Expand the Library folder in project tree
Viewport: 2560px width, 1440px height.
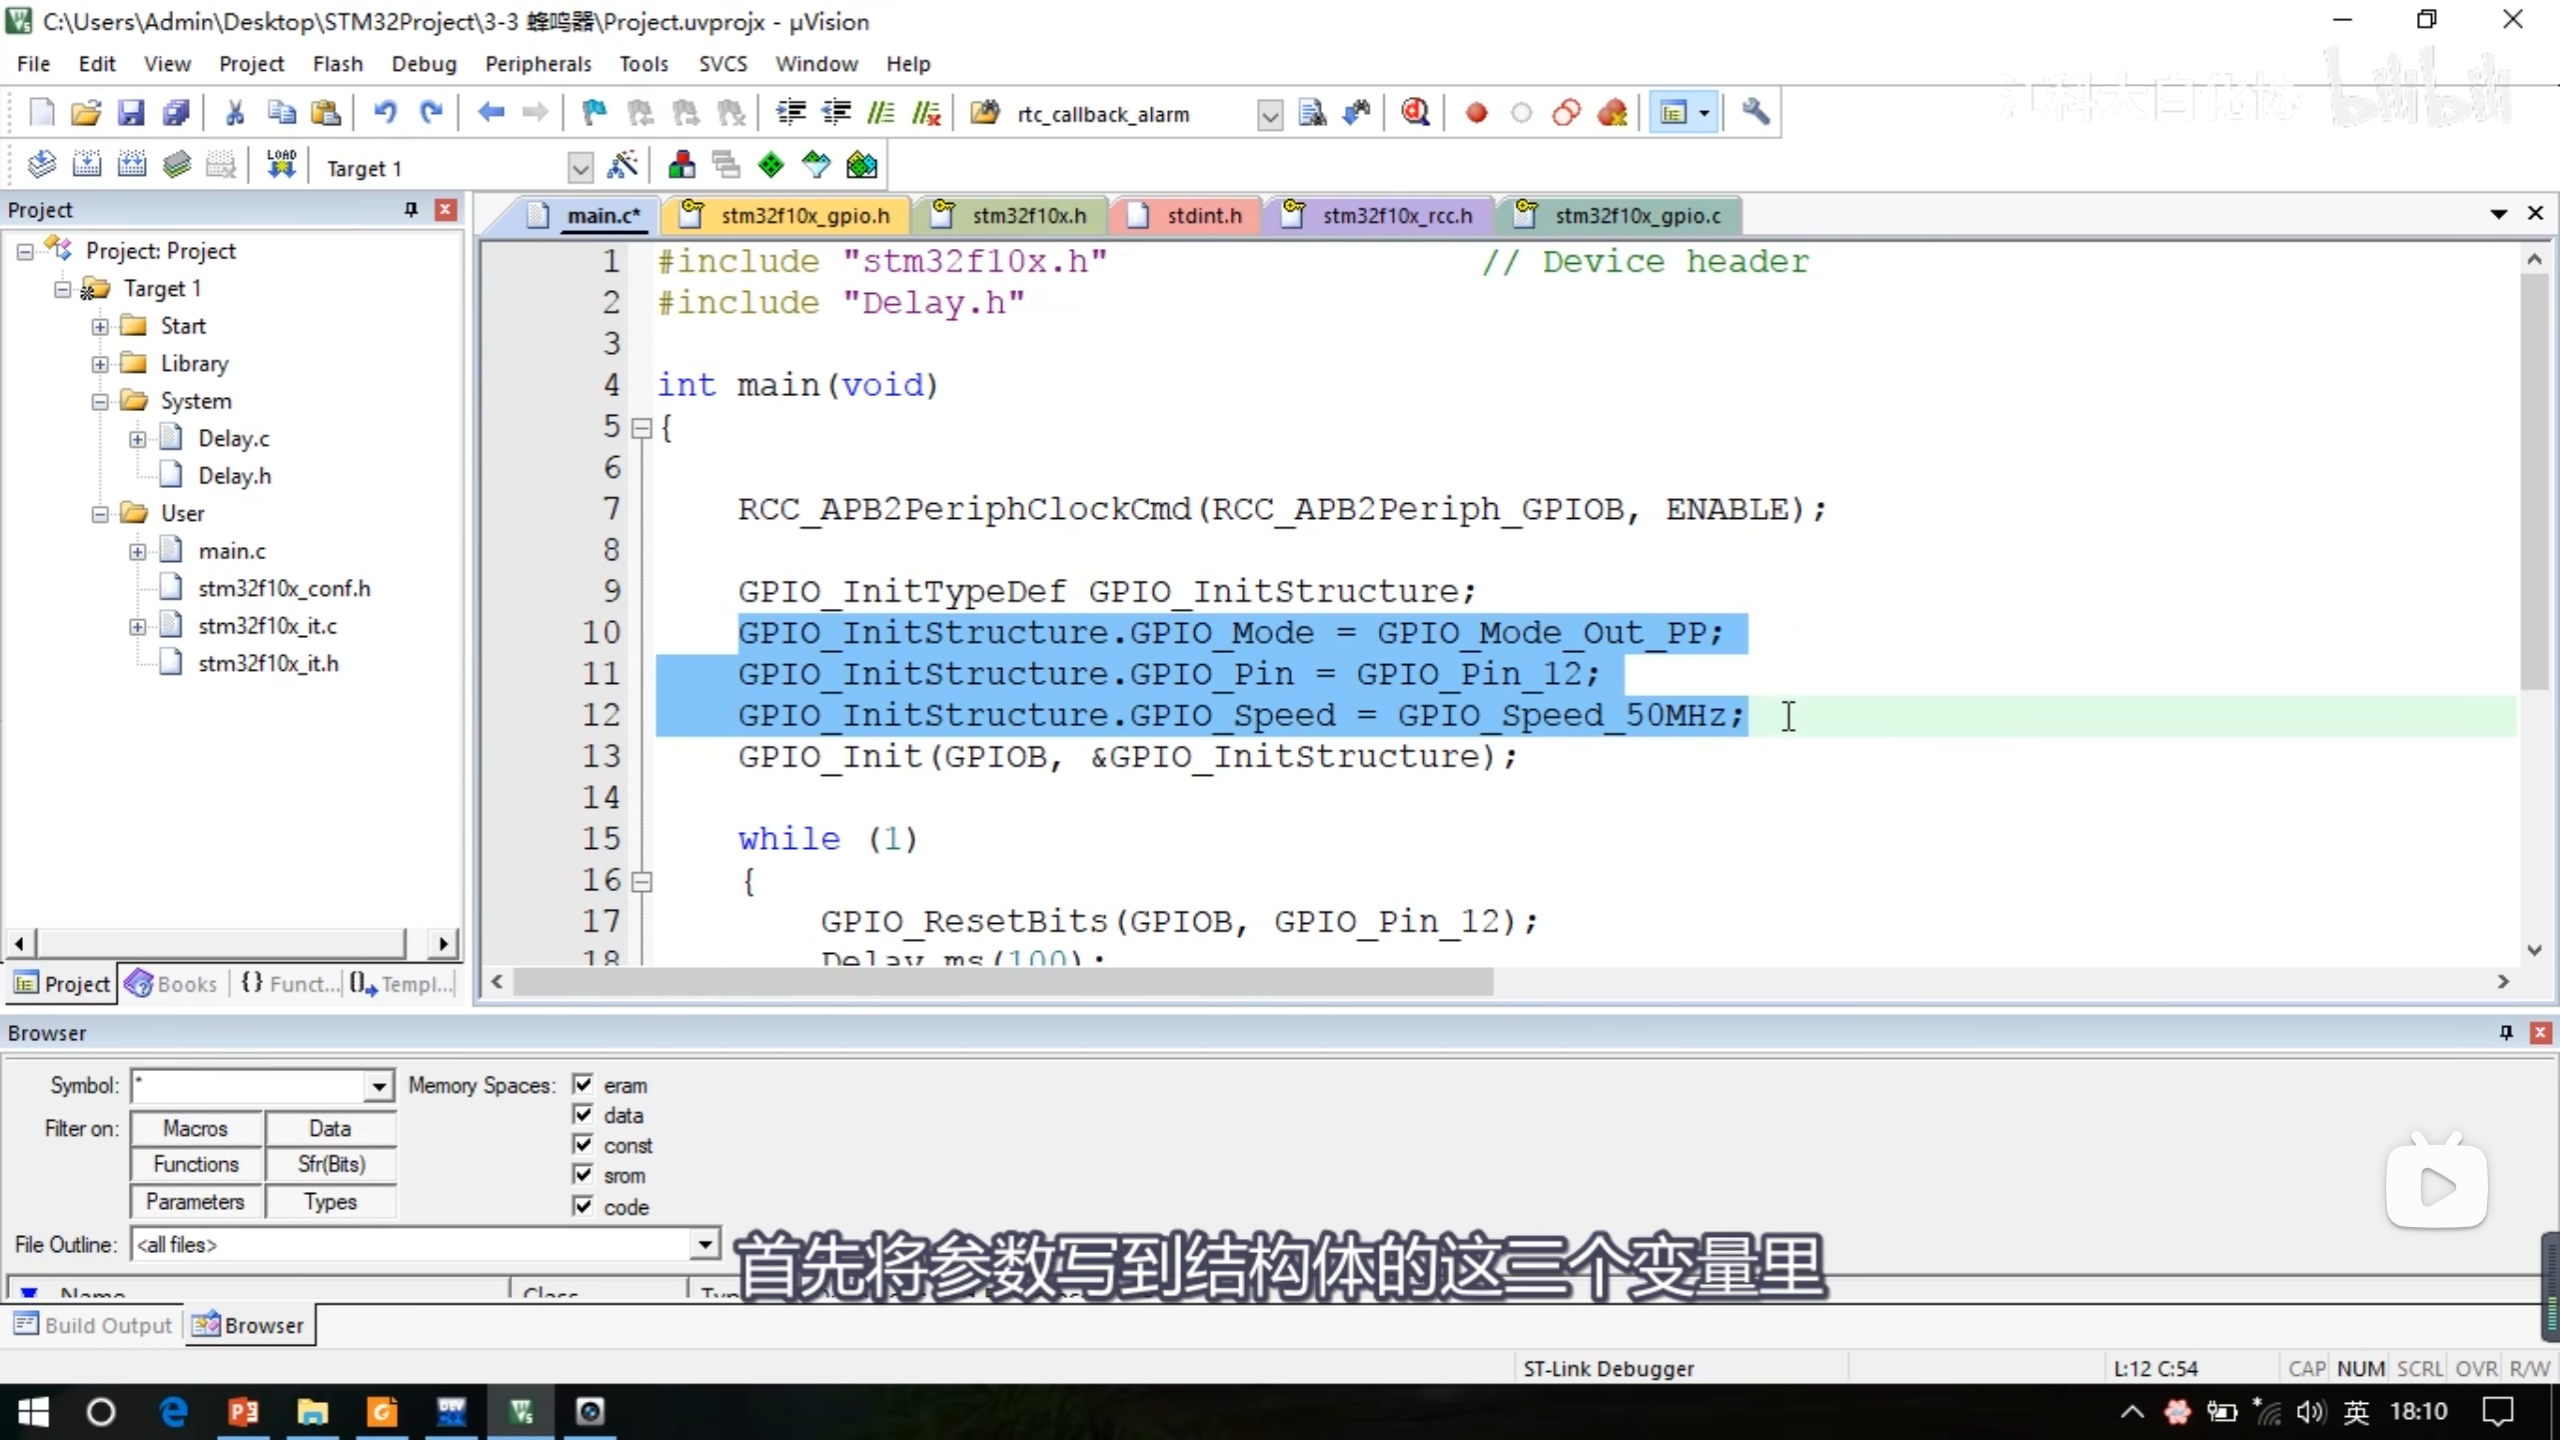click(100, 364)
